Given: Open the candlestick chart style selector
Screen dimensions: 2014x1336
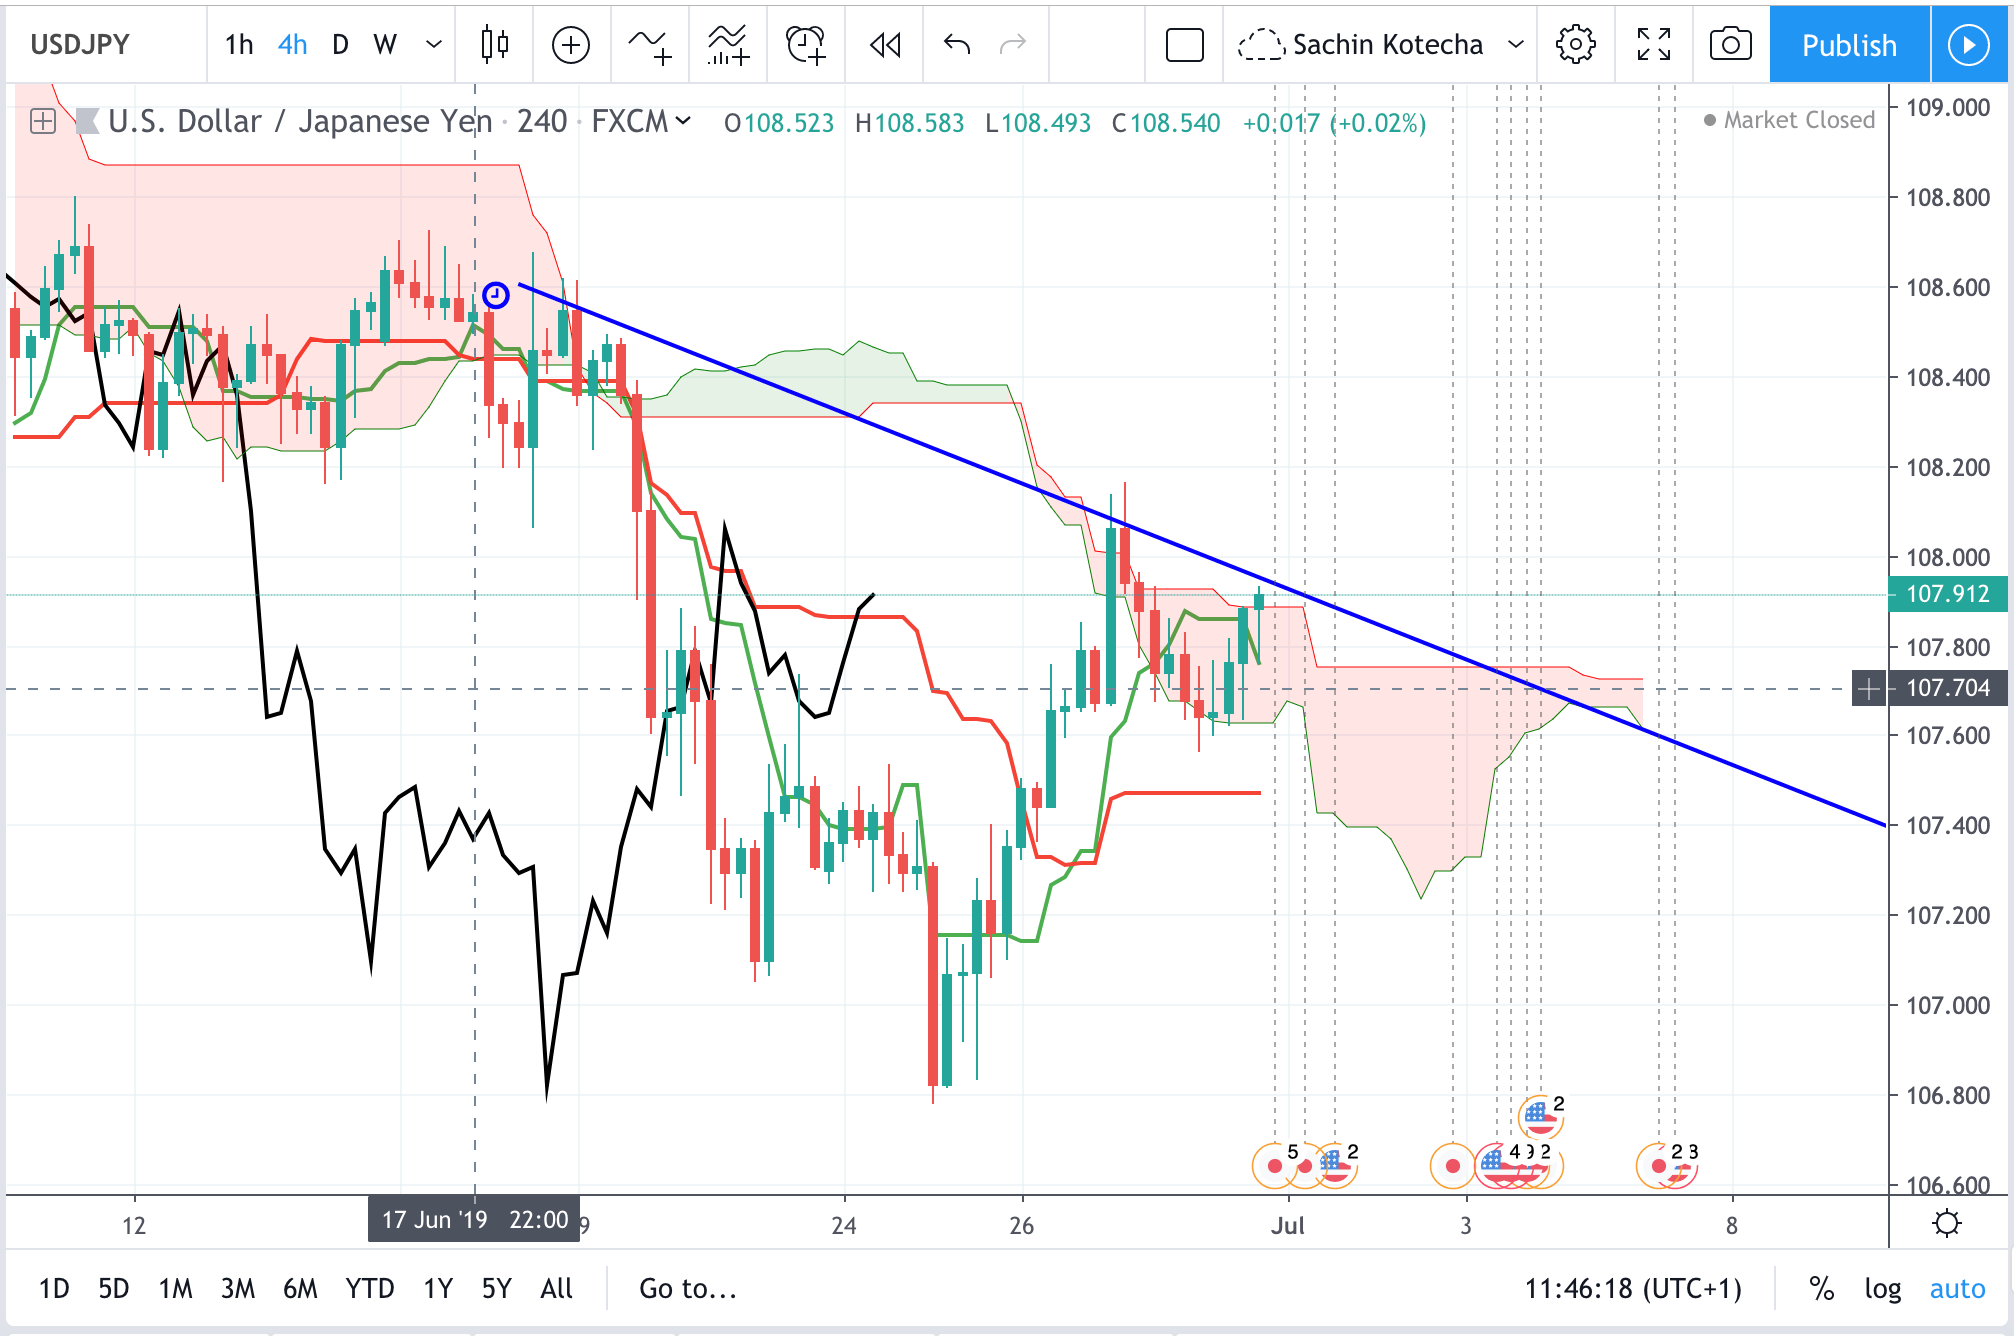Looking at the screenshot, I should tap(494, 44).
